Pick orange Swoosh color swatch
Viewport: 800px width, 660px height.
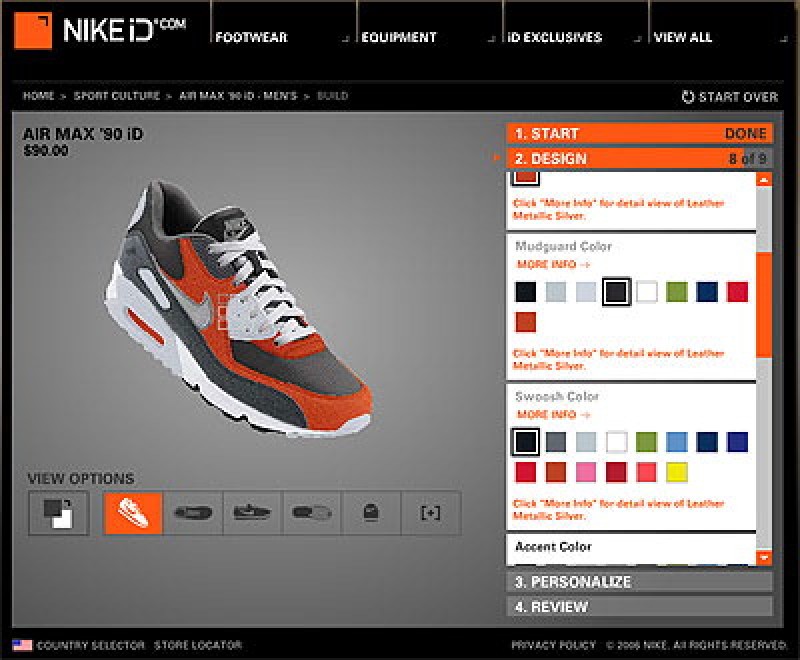(556, 472)
